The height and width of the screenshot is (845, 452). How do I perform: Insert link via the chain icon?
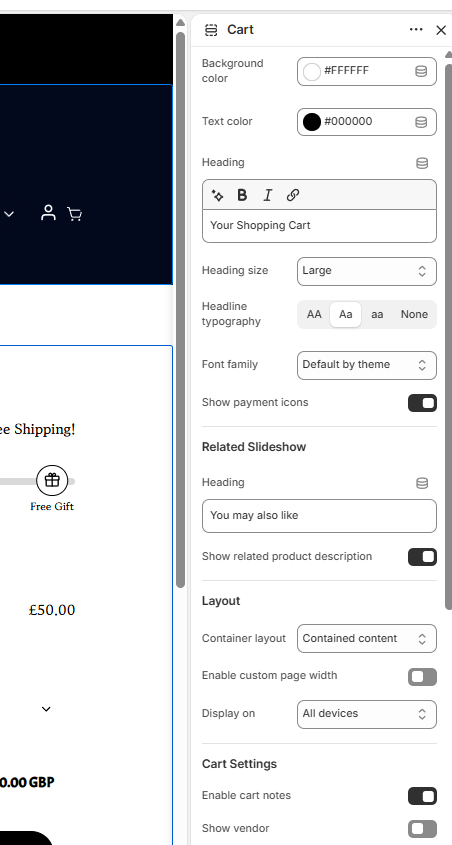point(293,195)
